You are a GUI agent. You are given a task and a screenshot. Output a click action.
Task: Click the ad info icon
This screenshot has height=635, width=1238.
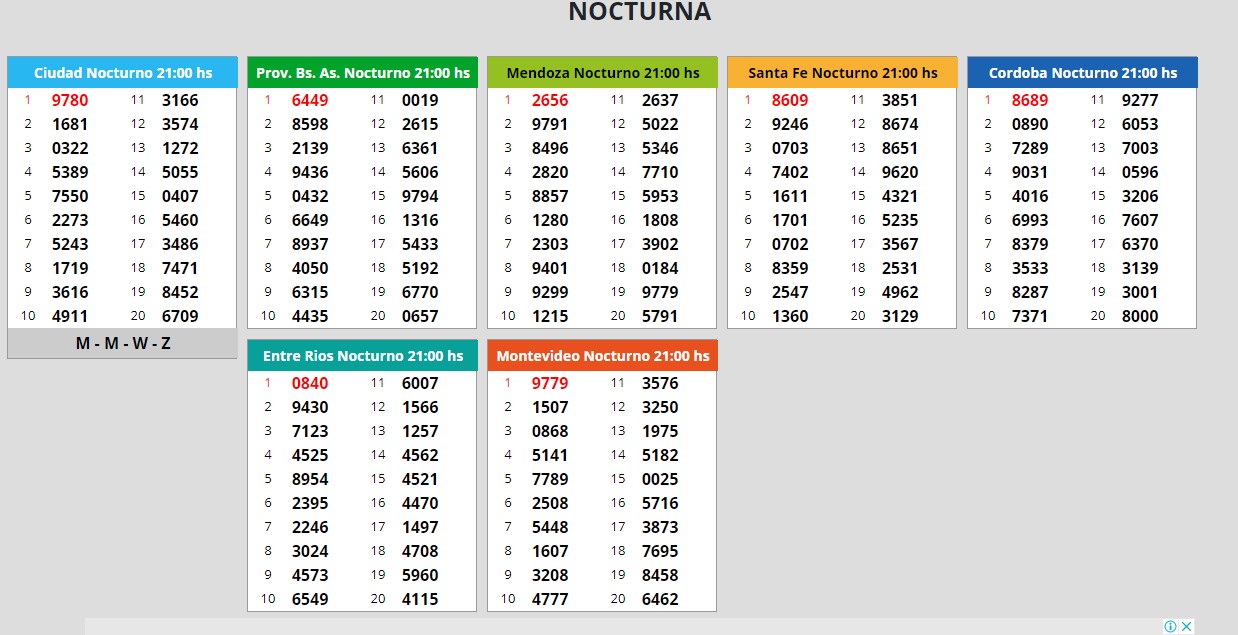click(1170, 627)
